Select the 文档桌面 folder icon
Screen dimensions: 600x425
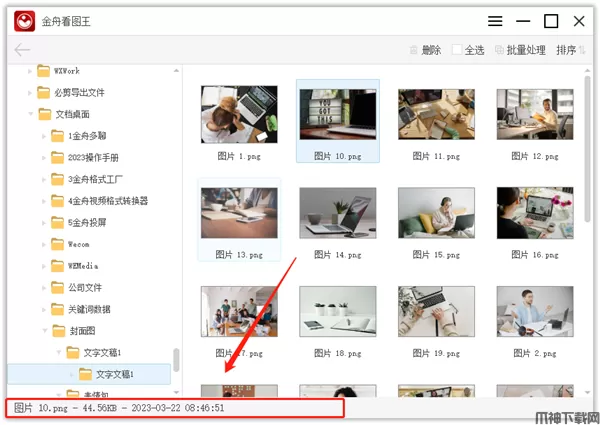[45, 114]
